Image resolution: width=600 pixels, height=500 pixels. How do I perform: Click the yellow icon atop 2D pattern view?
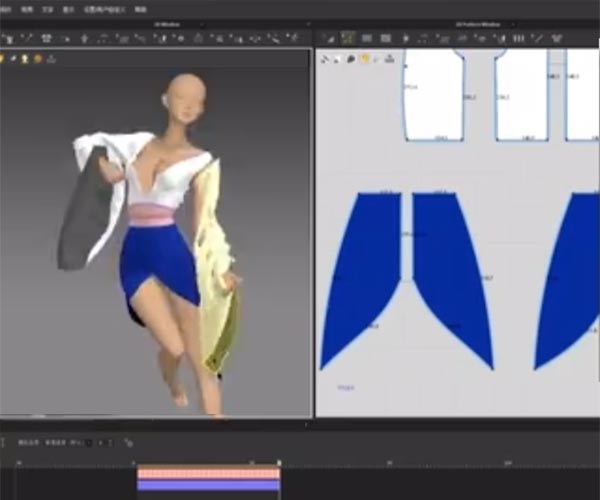365,59
